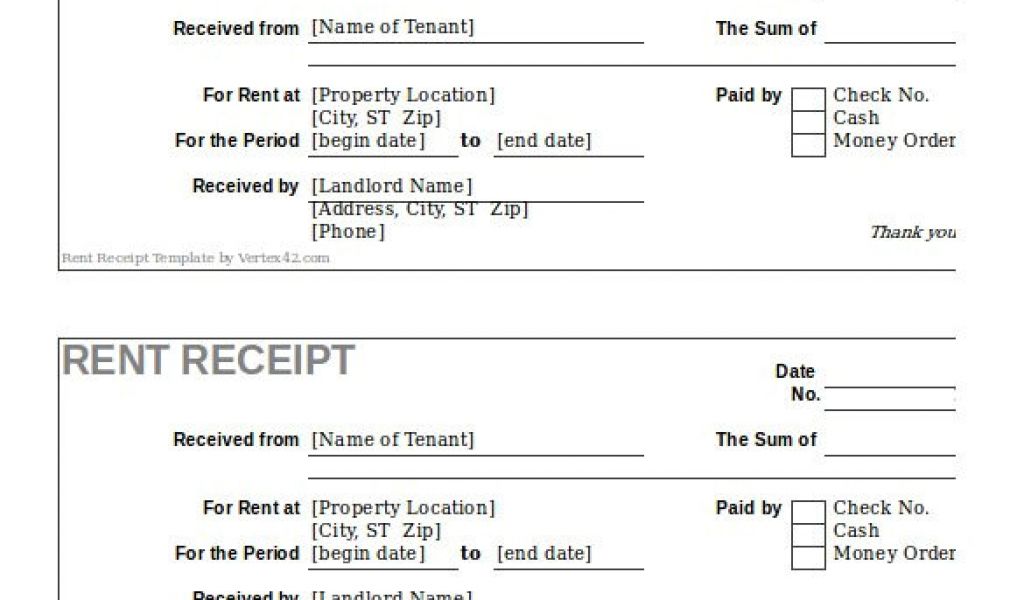
Task: Select the top [begin date] field
Action: click(x=383, y=142)
